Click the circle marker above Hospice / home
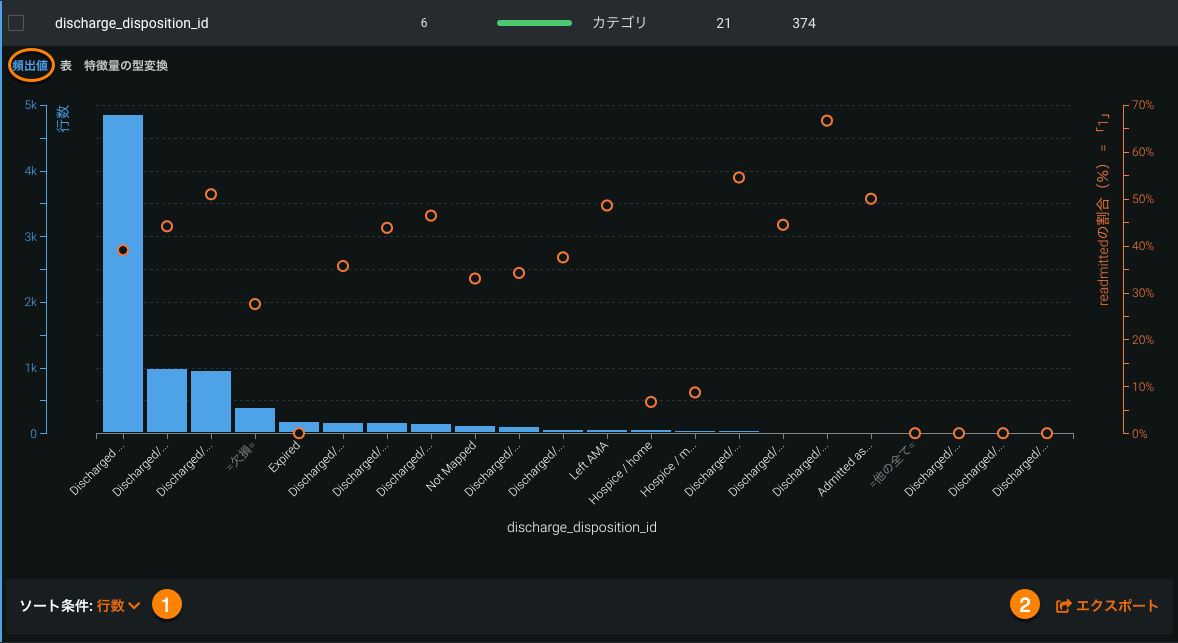This screenshot has width=1178, height=643. click(x=651, y=402)
